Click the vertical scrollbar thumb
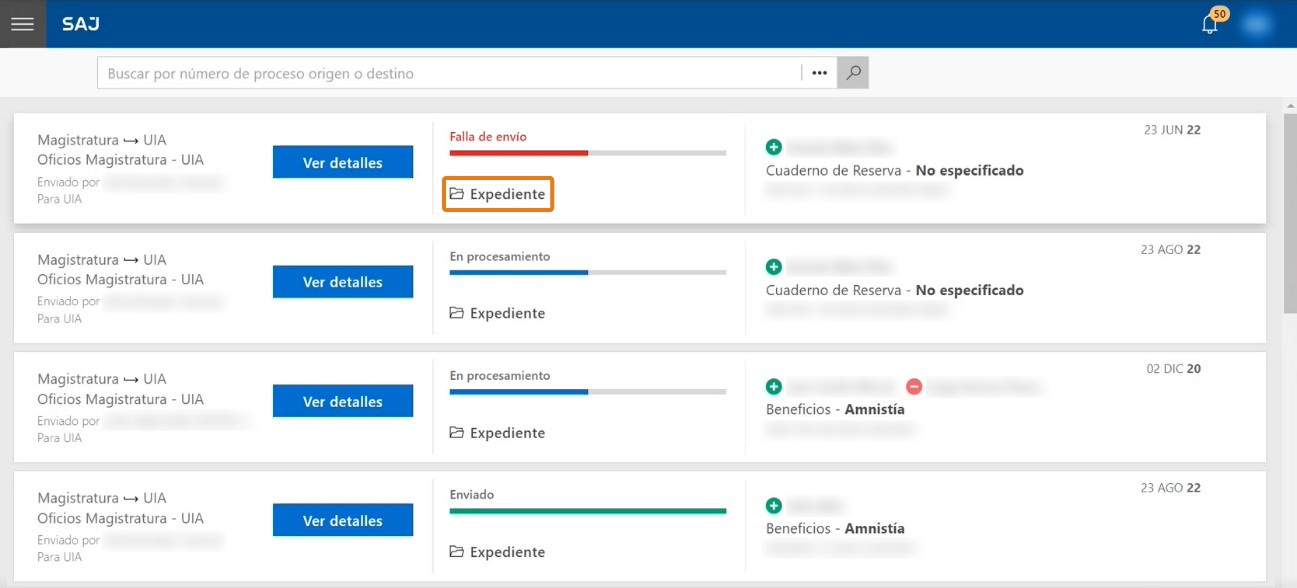1297x588 pixels. tap(1290, 214)
